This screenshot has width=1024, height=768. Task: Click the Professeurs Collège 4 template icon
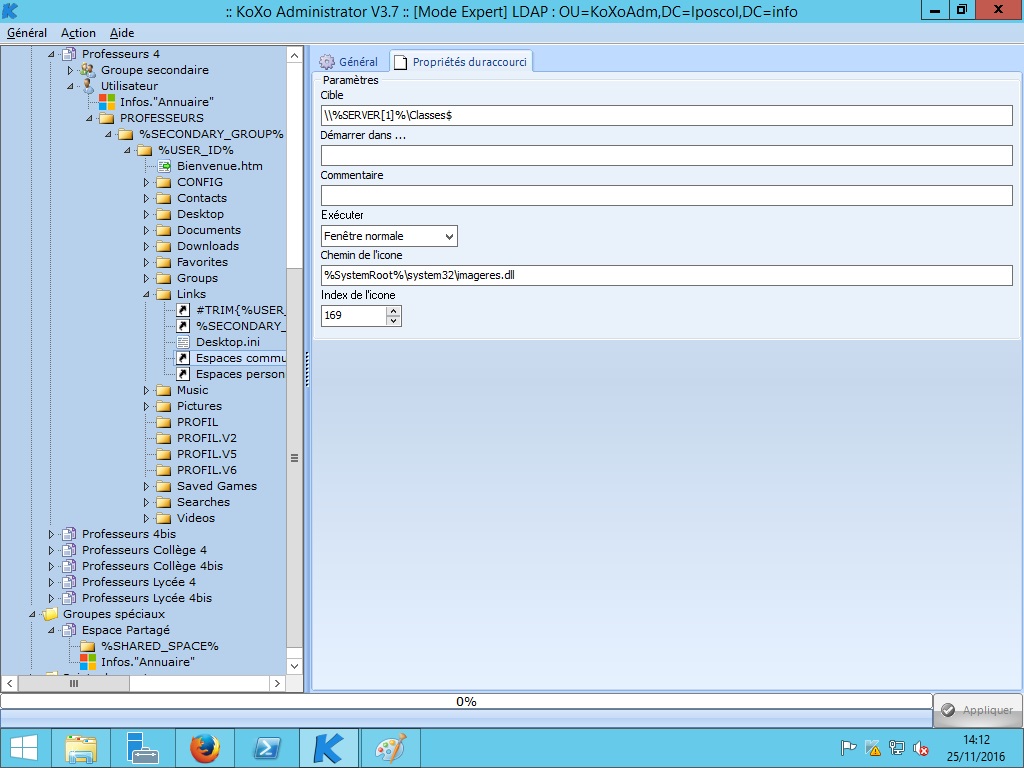click(x=69, y=550)
